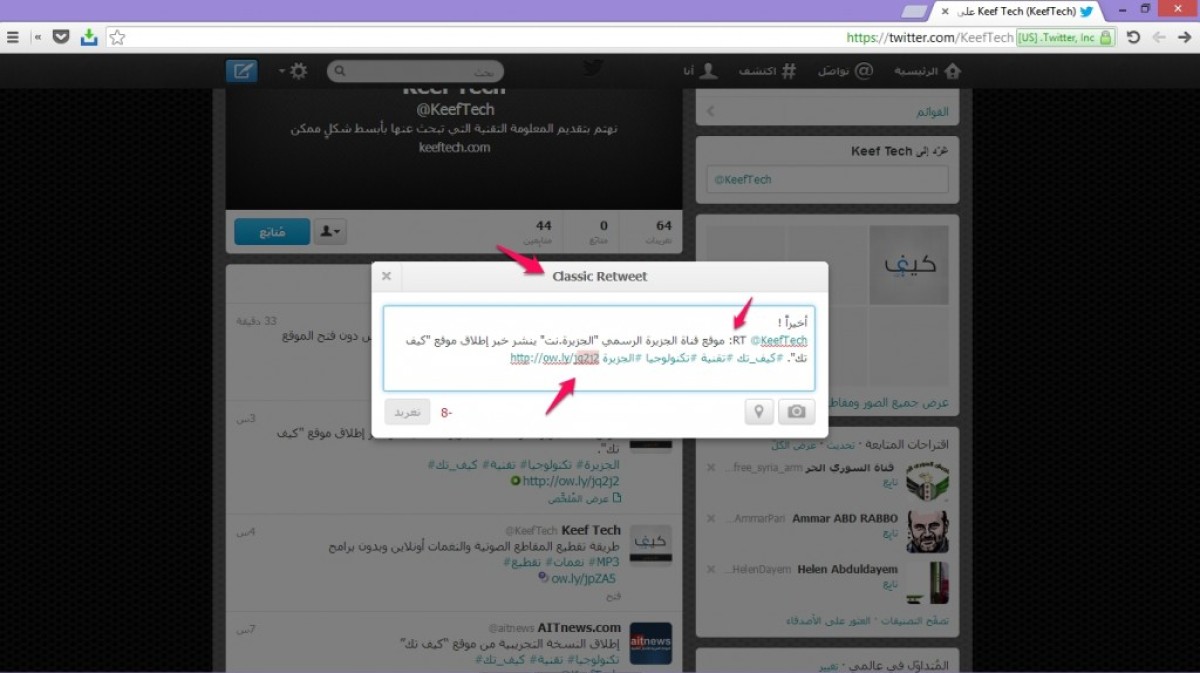Click the Pocket extension icon
This screenshot has height=673, width=1200.
point(61,37)
